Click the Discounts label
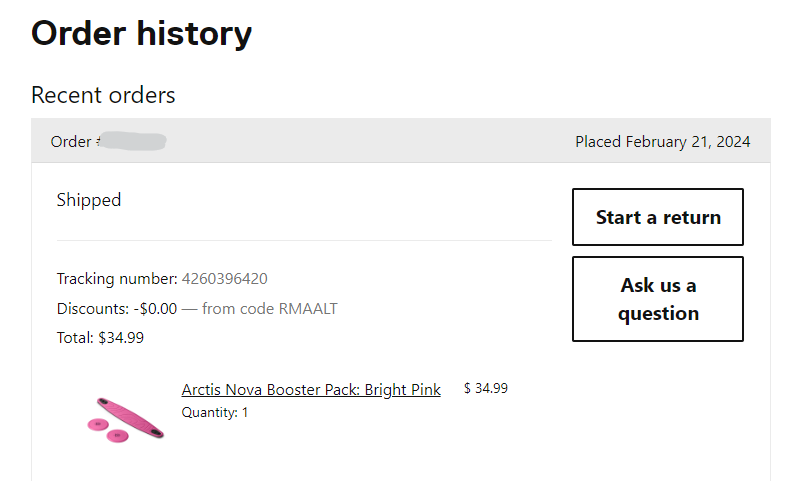This screenshot has height=481, width=788. (x=93, y=309)
